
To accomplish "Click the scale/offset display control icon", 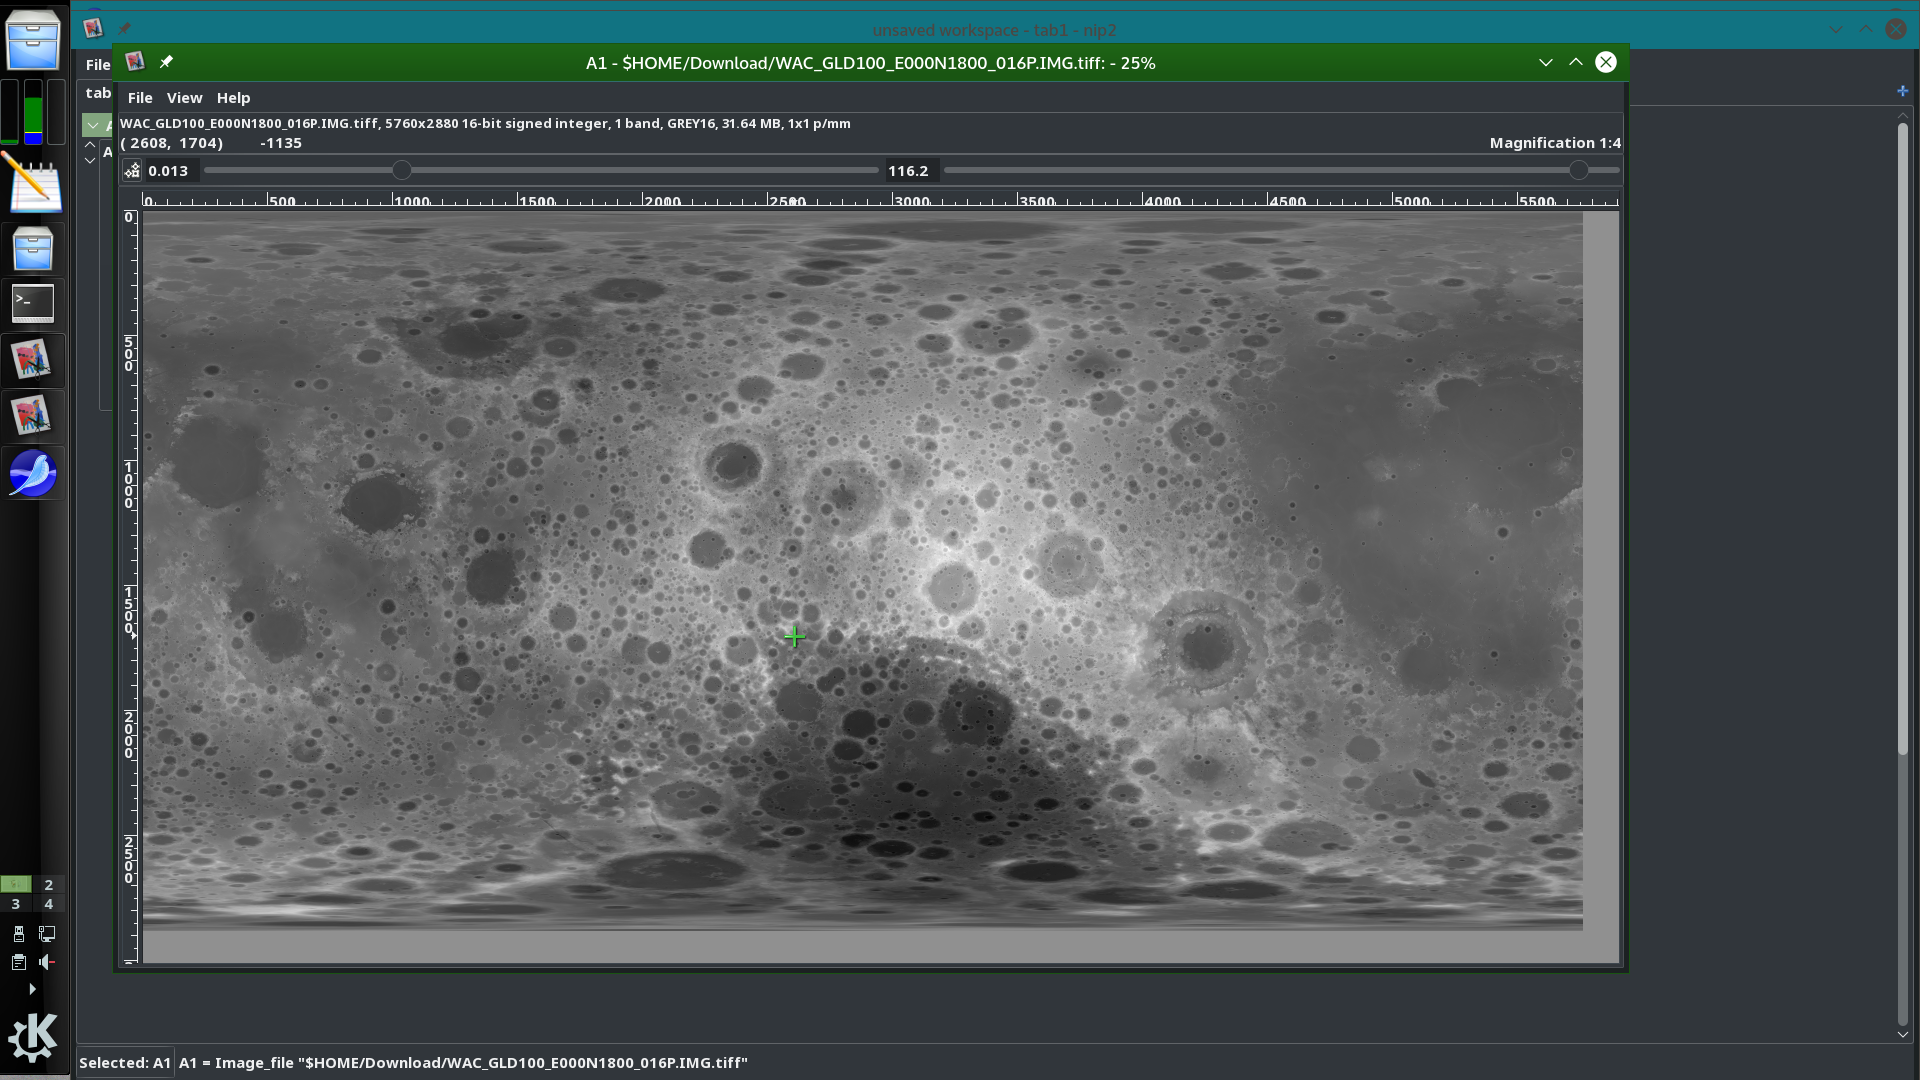I will point(132,171).
